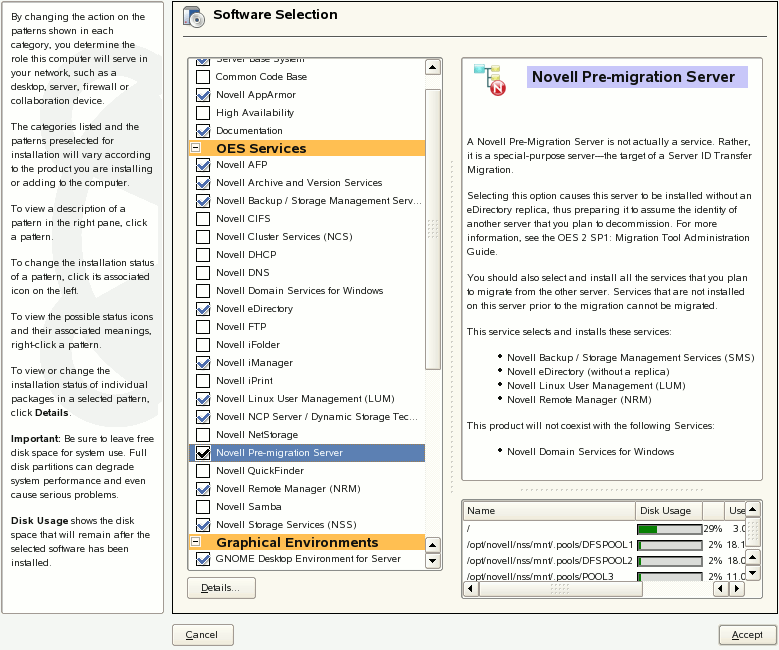This screenshot has height=650, width=779.
Task: Enable the High Availability pattern checkbox
Action: (203, 113)
